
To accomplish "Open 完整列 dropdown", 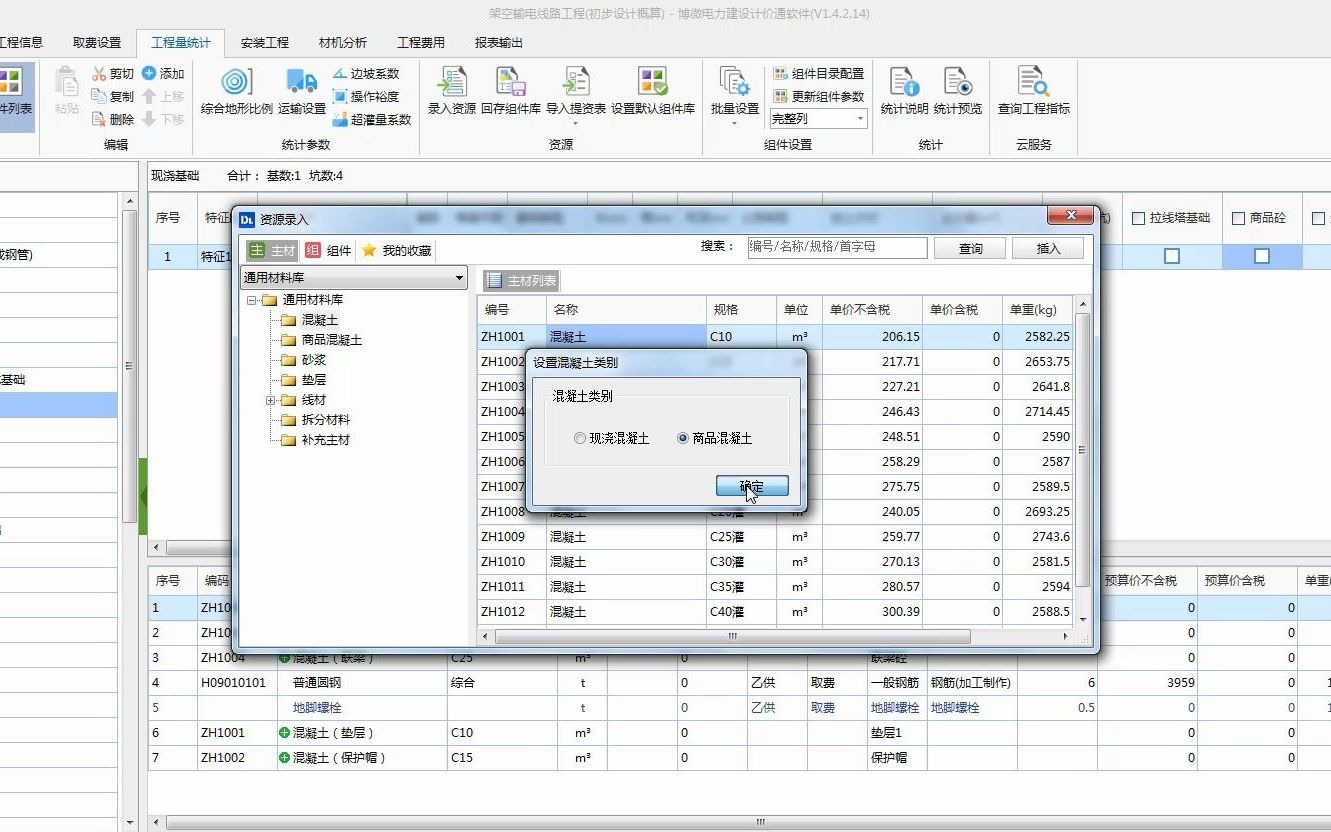I will point(818,119).
